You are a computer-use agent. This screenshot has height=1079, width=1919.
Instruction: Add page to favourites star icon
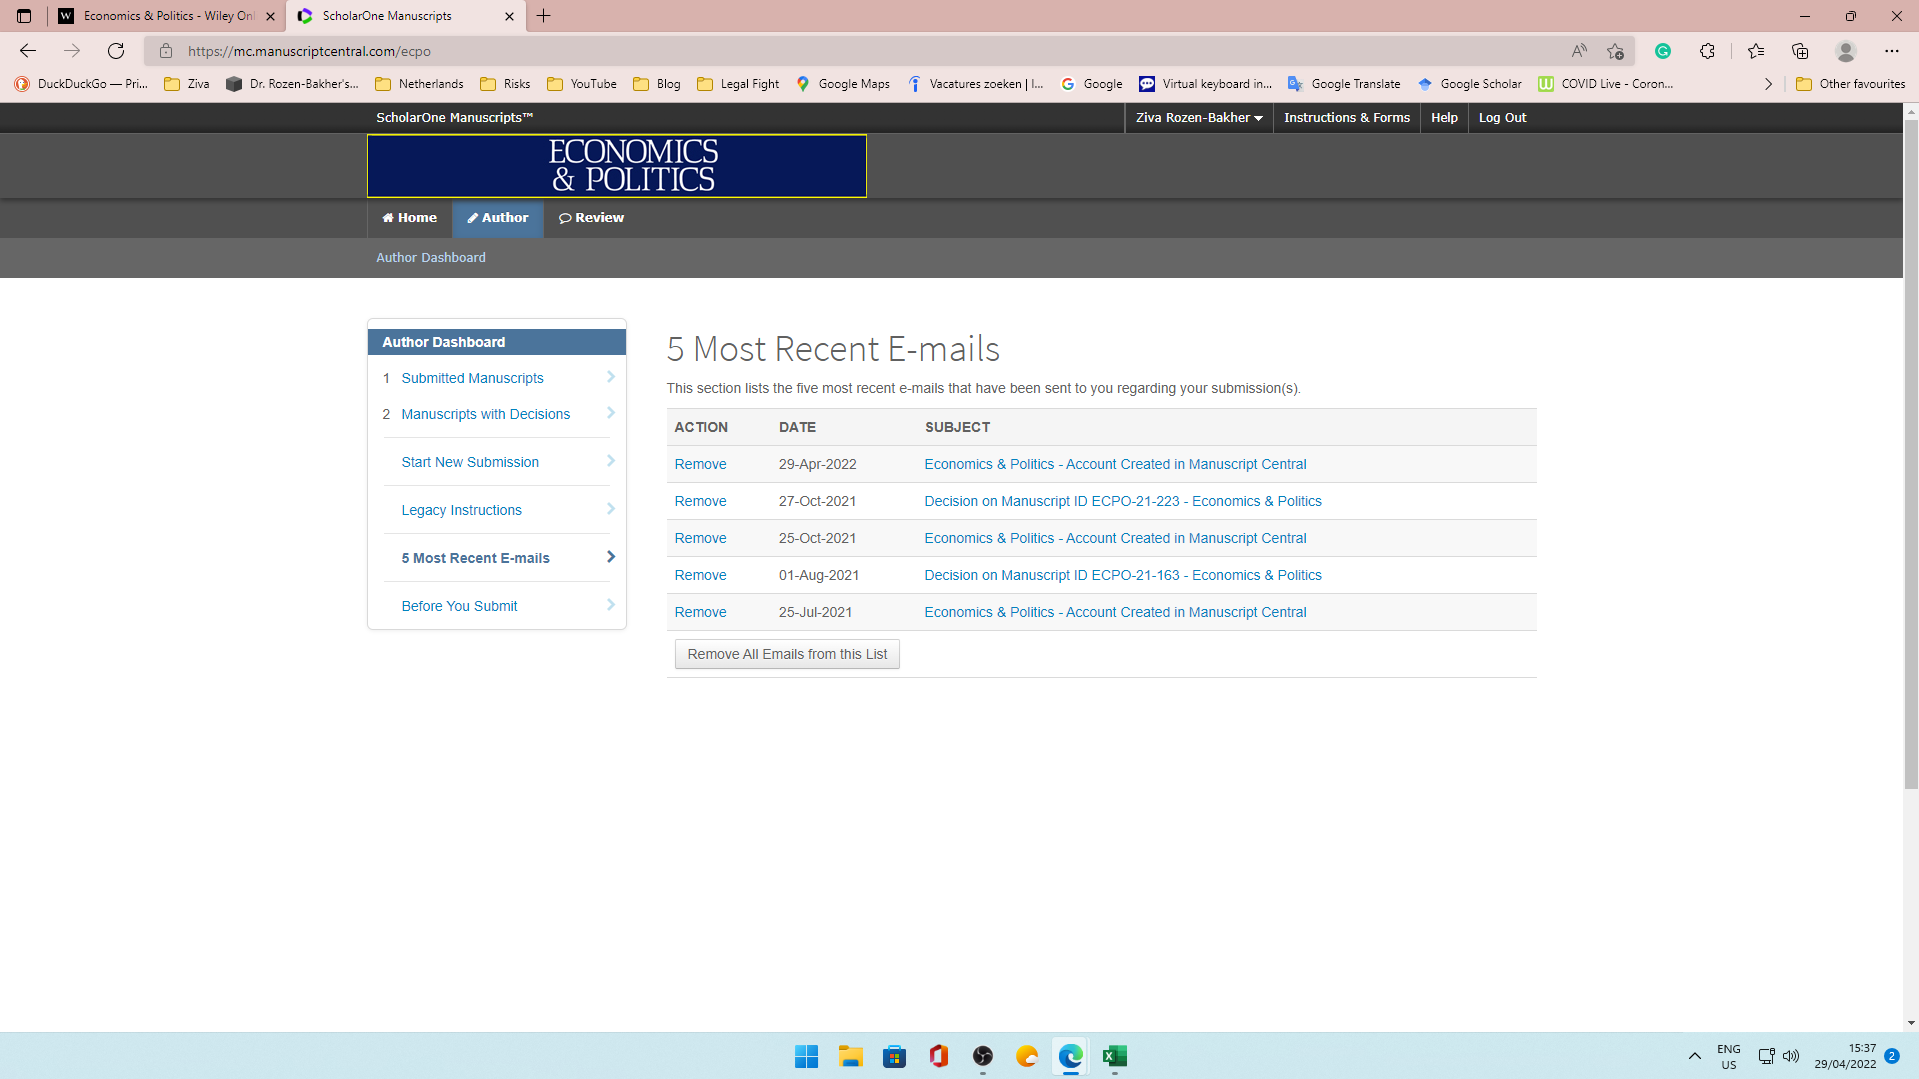tap(1615, 51)
